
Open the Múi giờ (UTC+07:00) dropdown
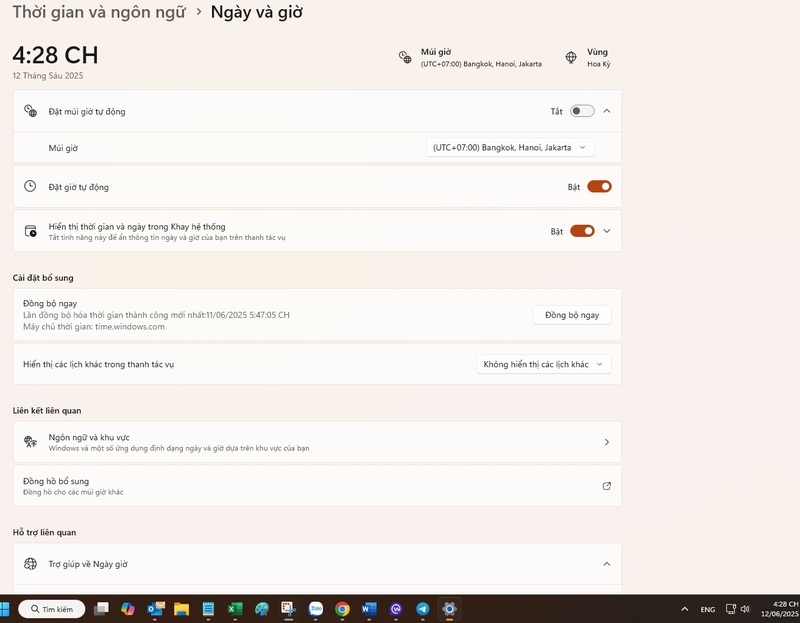tap(510, 147)
